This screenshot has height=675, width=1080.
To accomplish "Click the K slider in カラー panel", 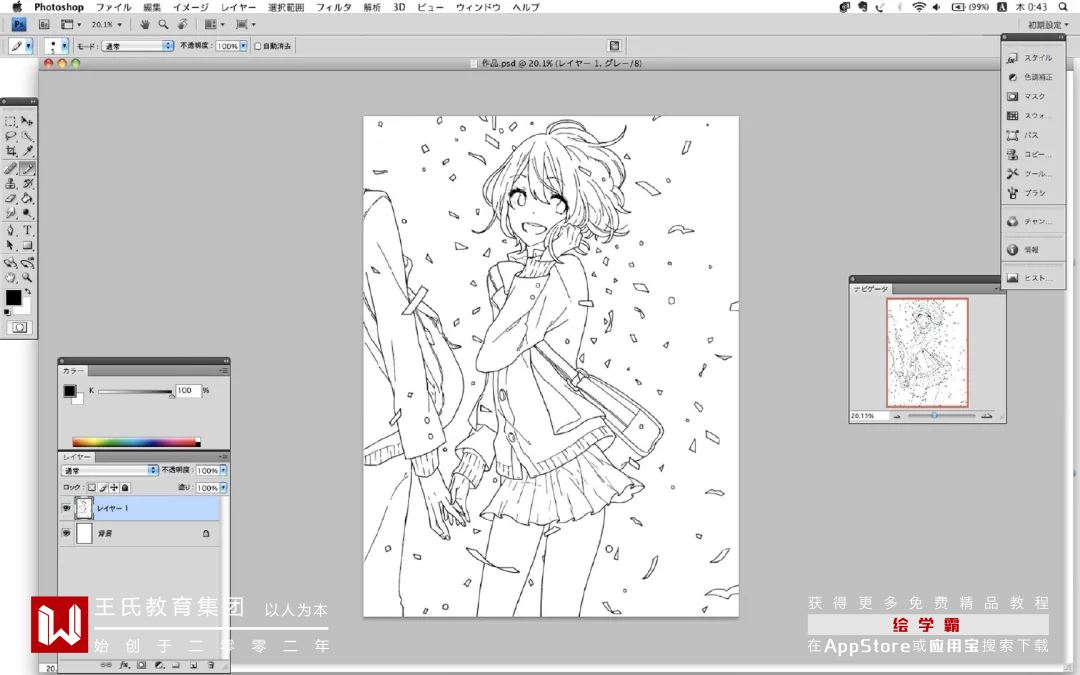I will click(135, 391).
